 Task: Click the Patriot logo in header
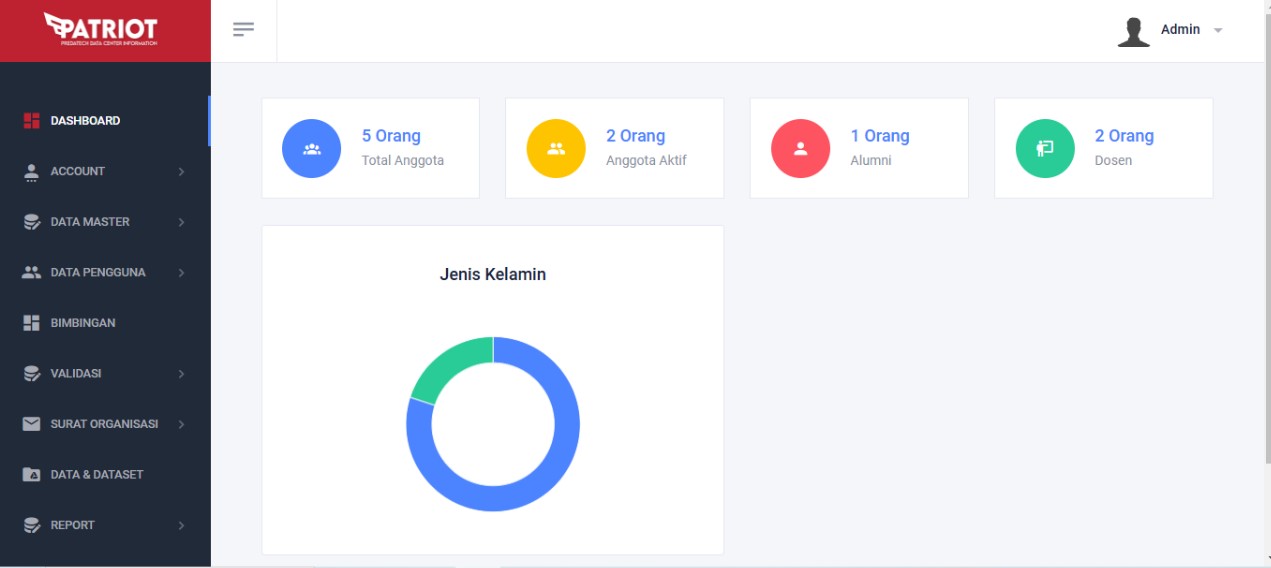point(105,30)
